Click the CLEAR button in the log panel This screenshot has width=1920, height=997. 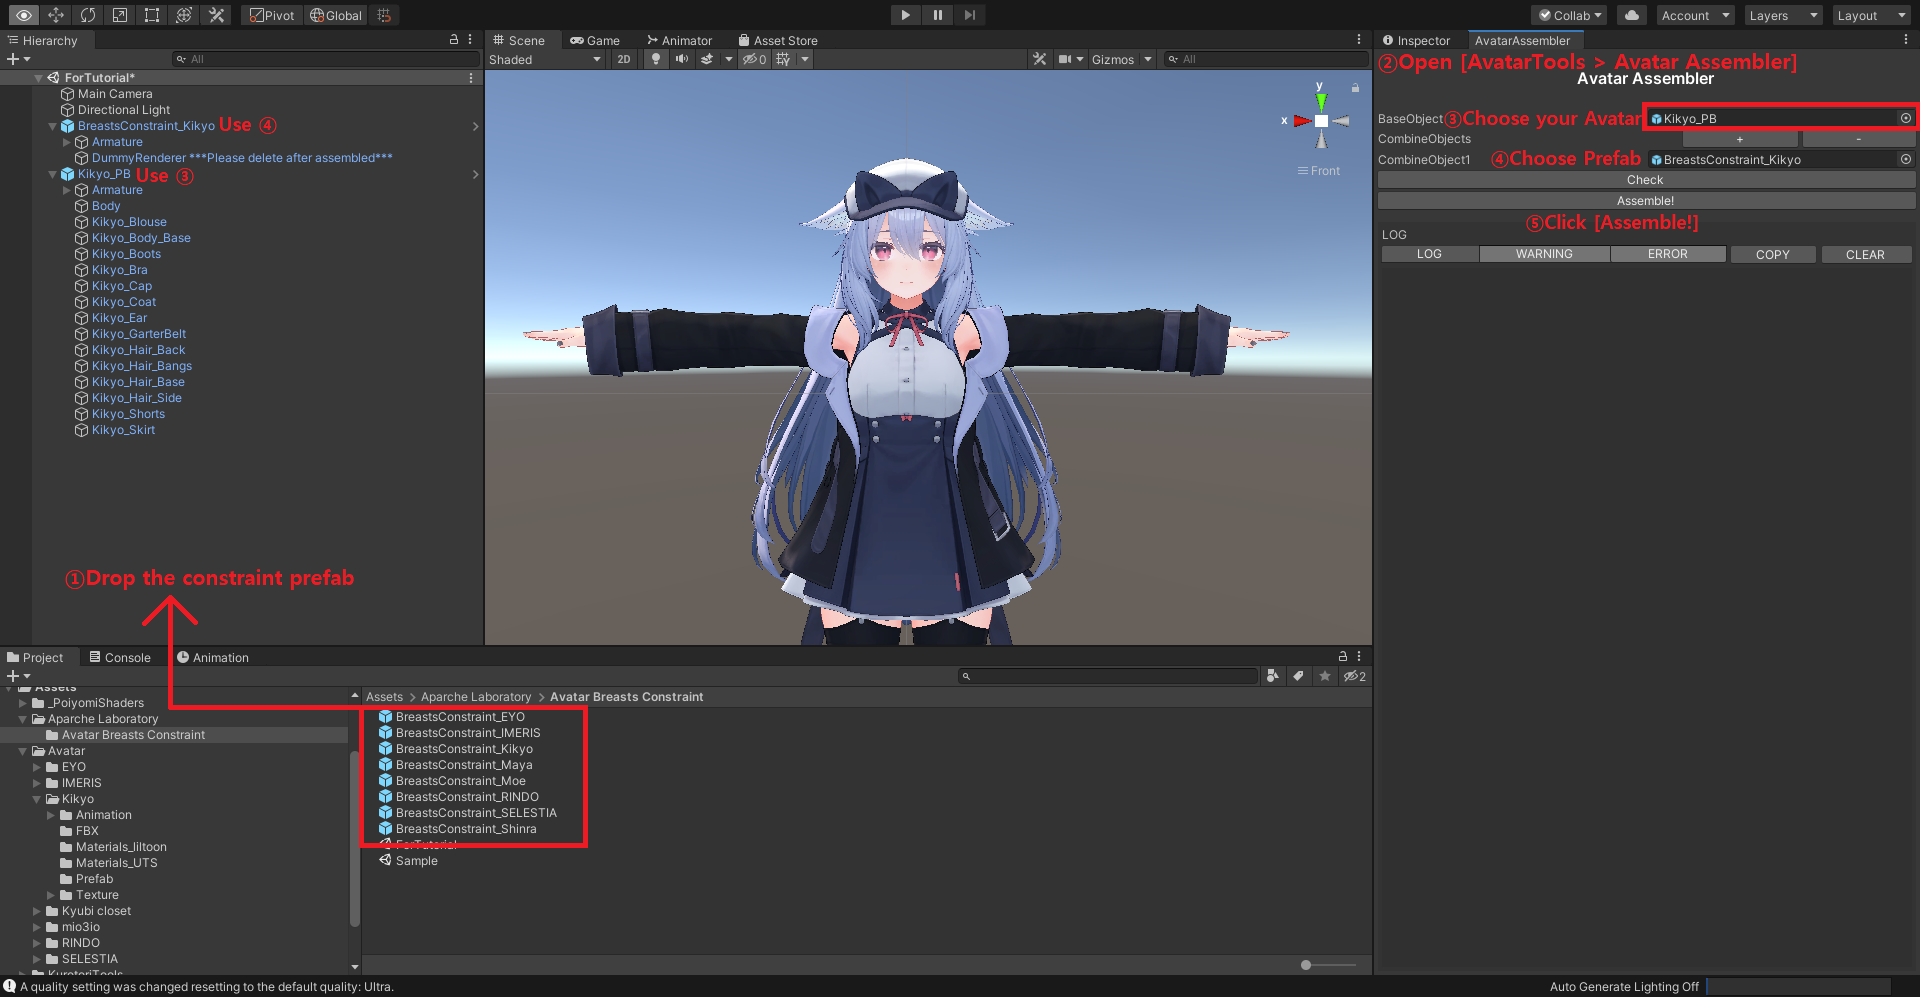tap(1866, 254)
